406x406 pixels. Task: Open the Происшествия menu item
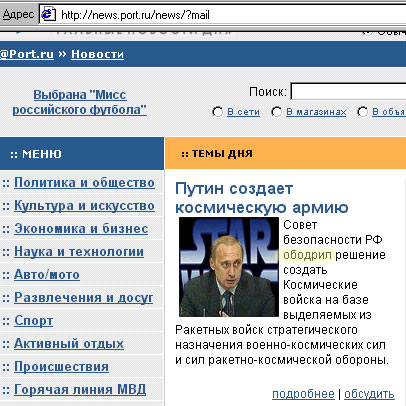click(61, 367)
